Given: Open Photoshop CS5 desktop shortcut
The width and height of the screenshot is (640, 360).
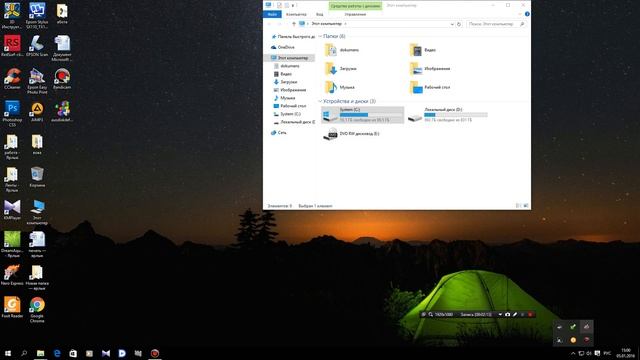Looking at the screenshot, I should pyautogui.click(x=12, y=113).
